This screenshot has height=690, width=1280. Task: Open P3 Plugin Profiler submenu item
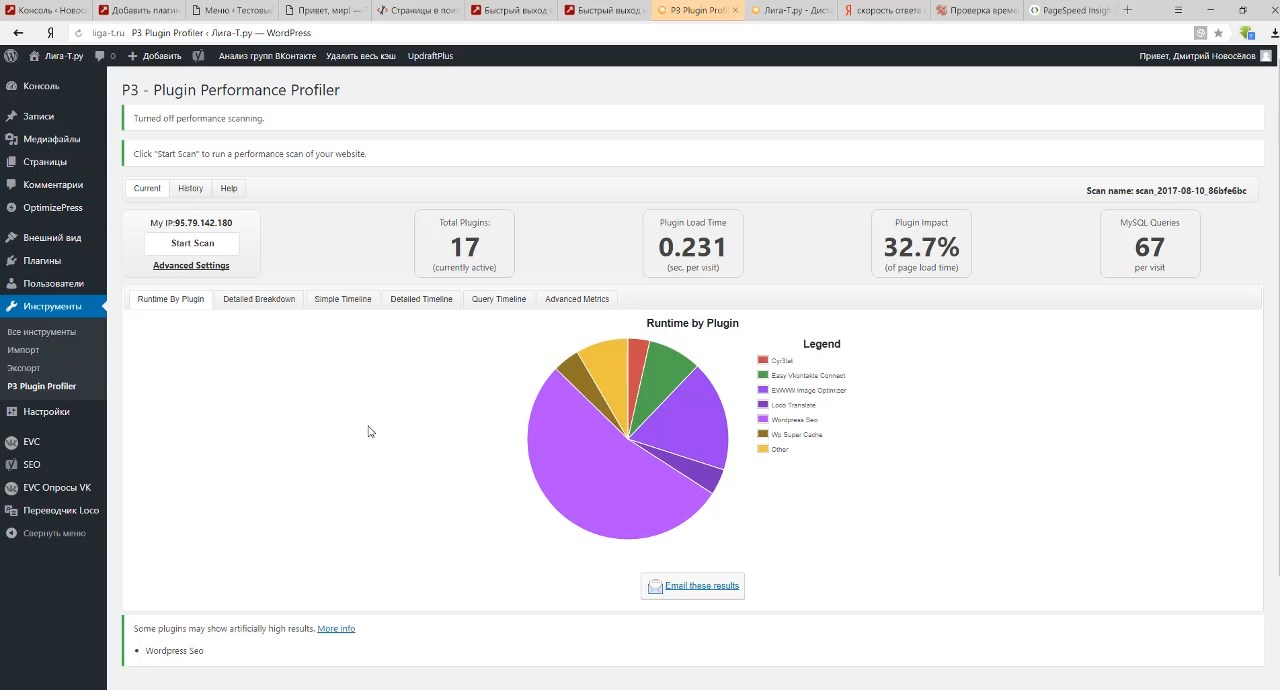click(x=41, y=386)
